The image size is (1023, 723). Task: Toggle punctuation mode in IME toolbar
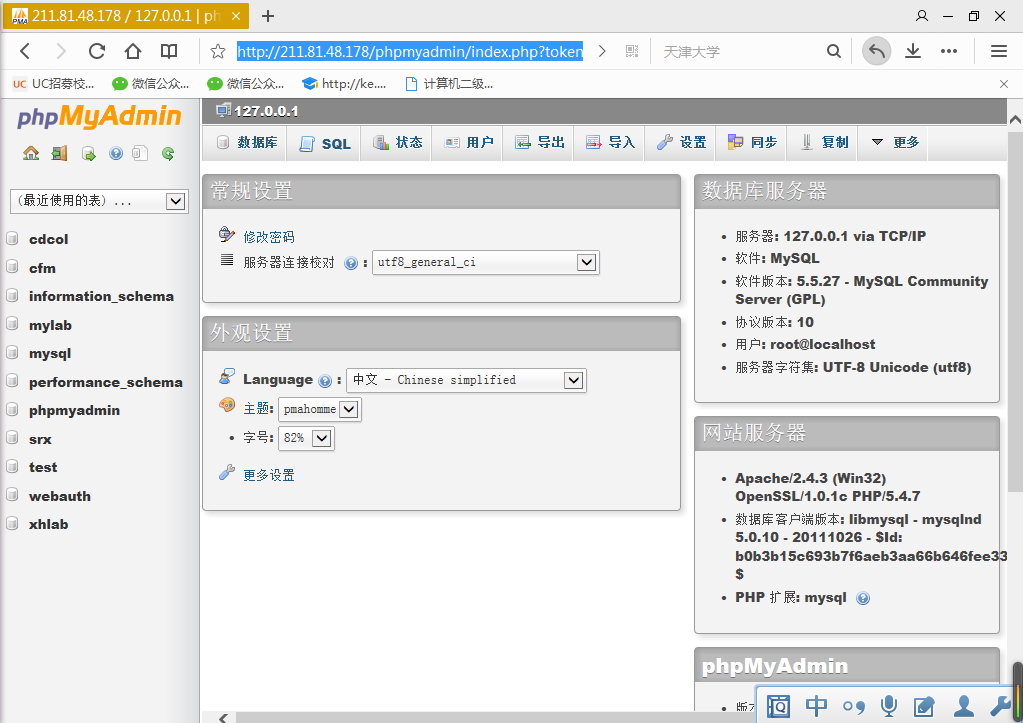pos(853,706)
